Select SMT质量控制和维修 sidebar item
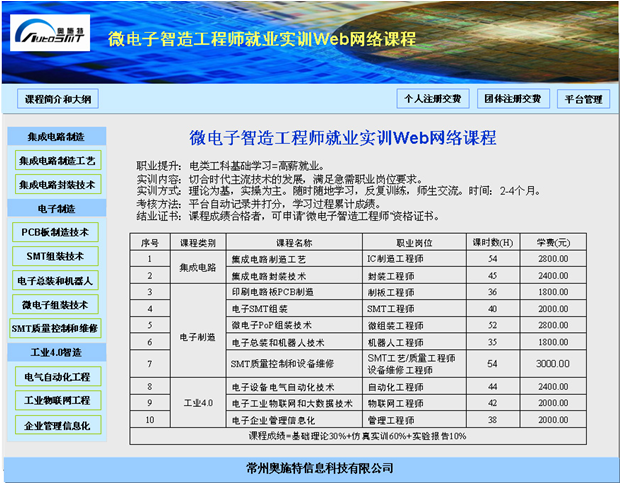Screen dimensions: 621x484 pyautogui.click(x=56, y=328)
